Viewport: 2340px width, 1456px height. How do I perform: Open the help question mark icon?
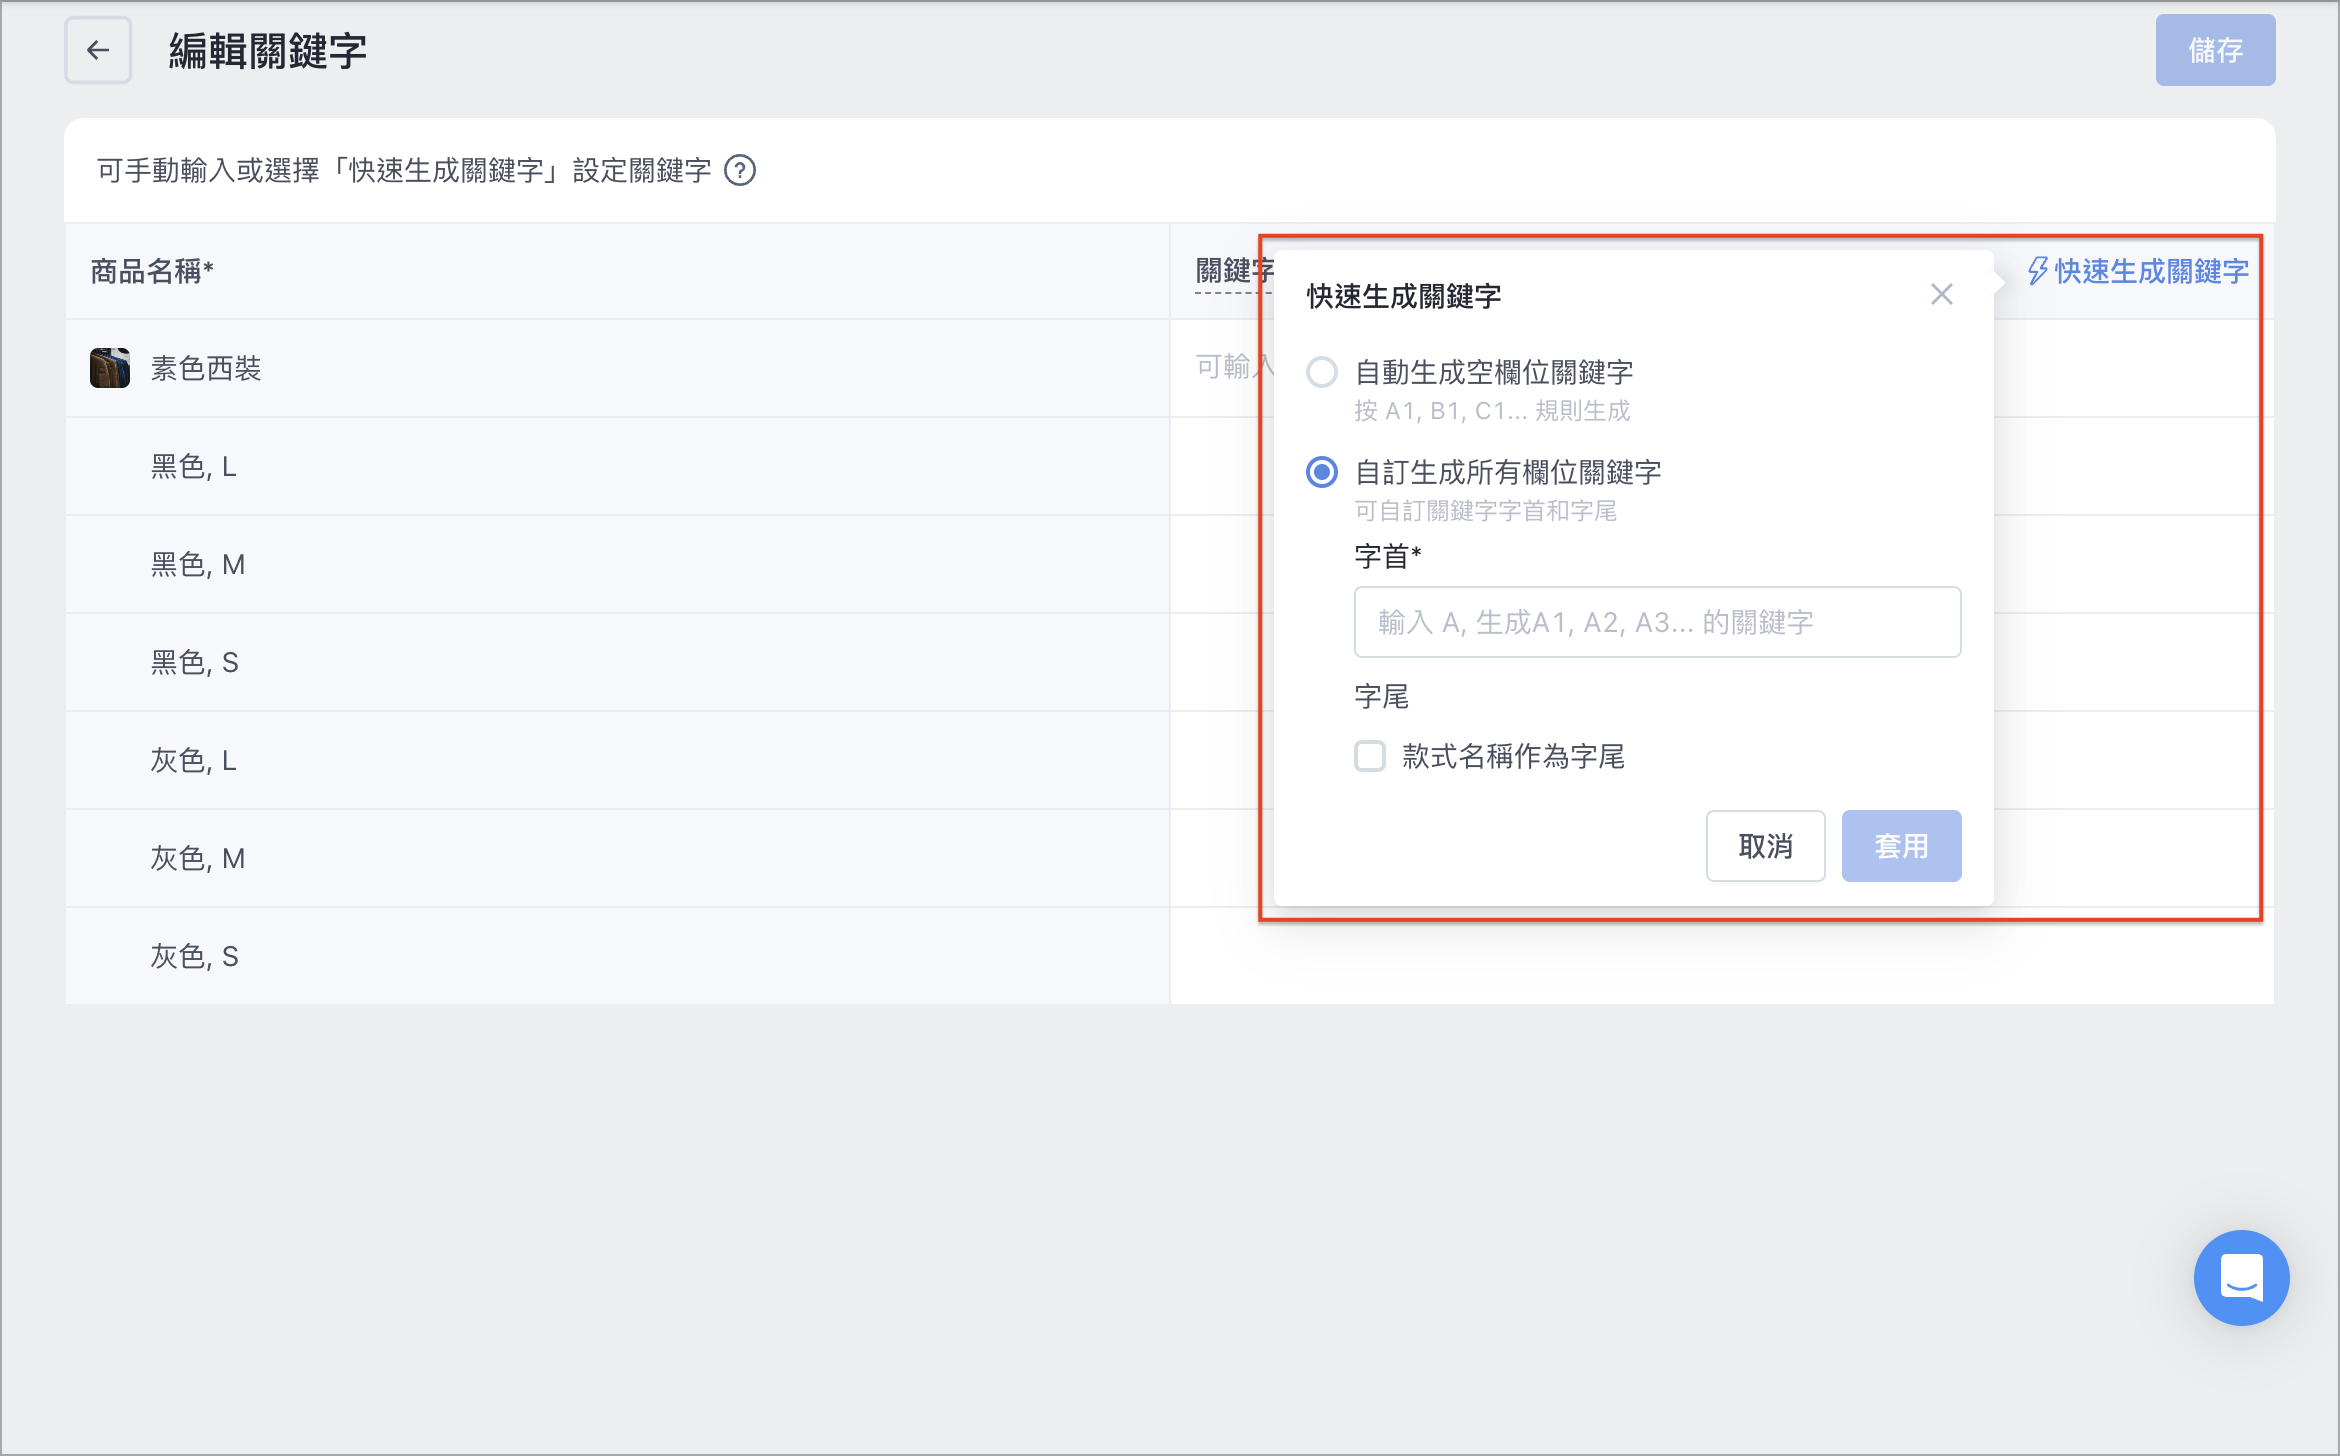740,171
